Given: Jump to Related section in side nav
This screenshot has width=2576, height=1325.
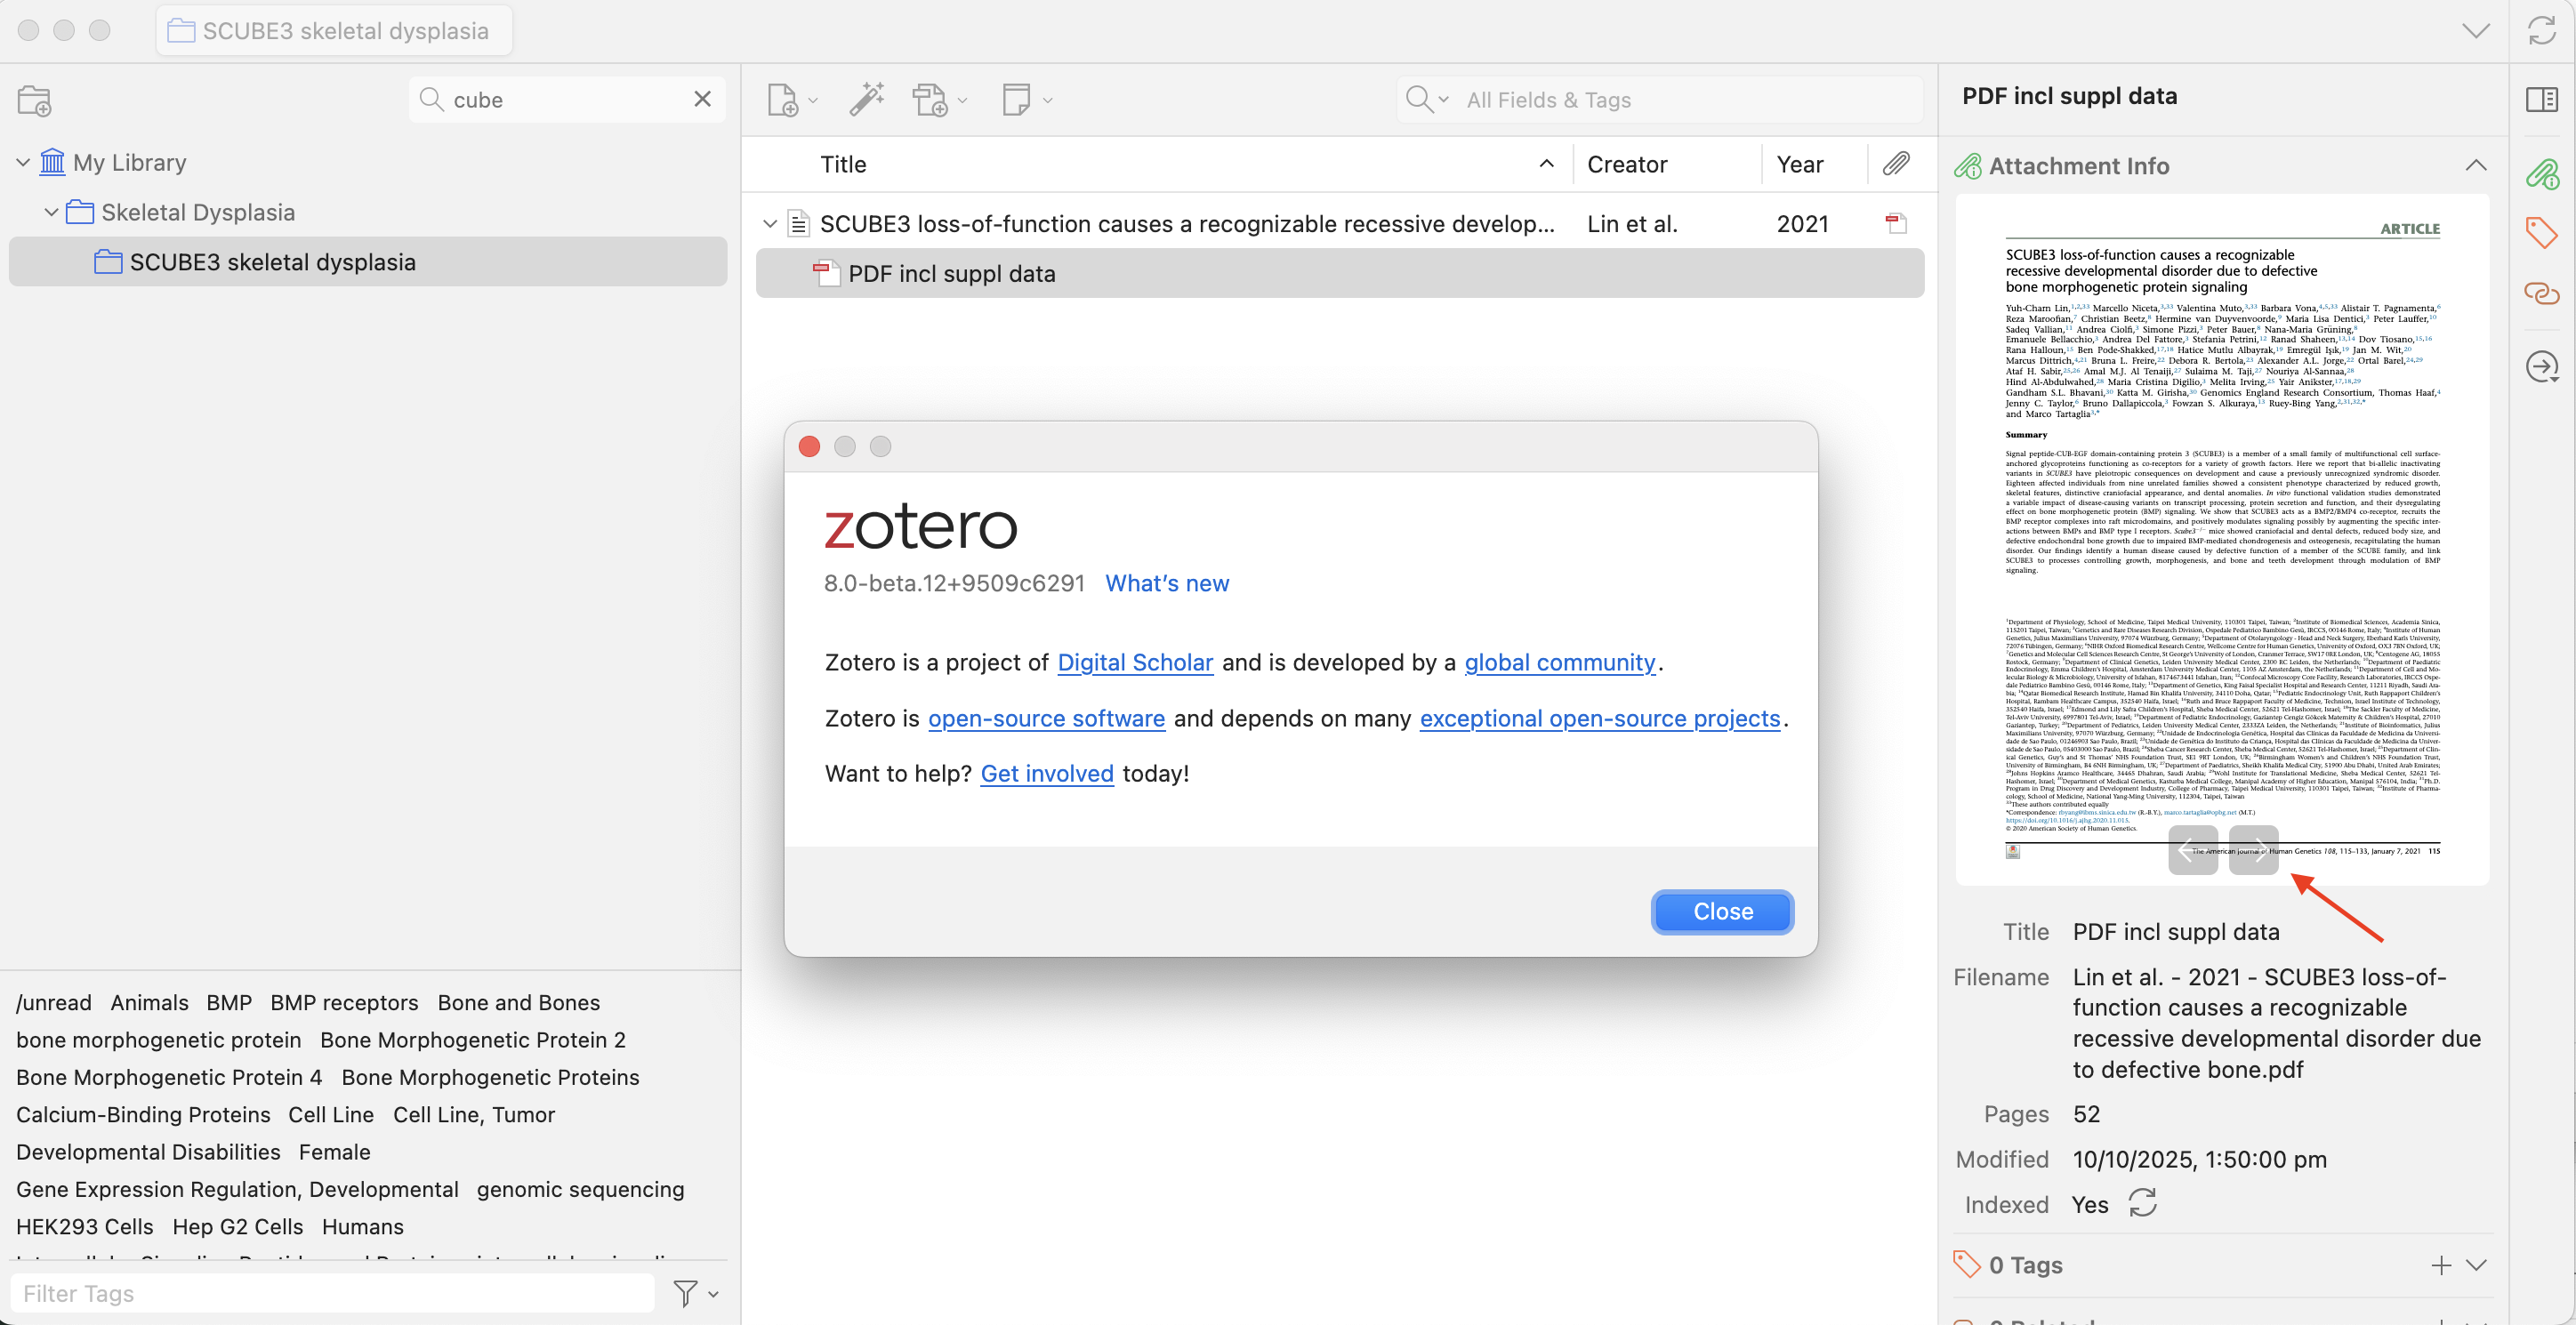Looking at the screenshot, I should [2541, 293].
